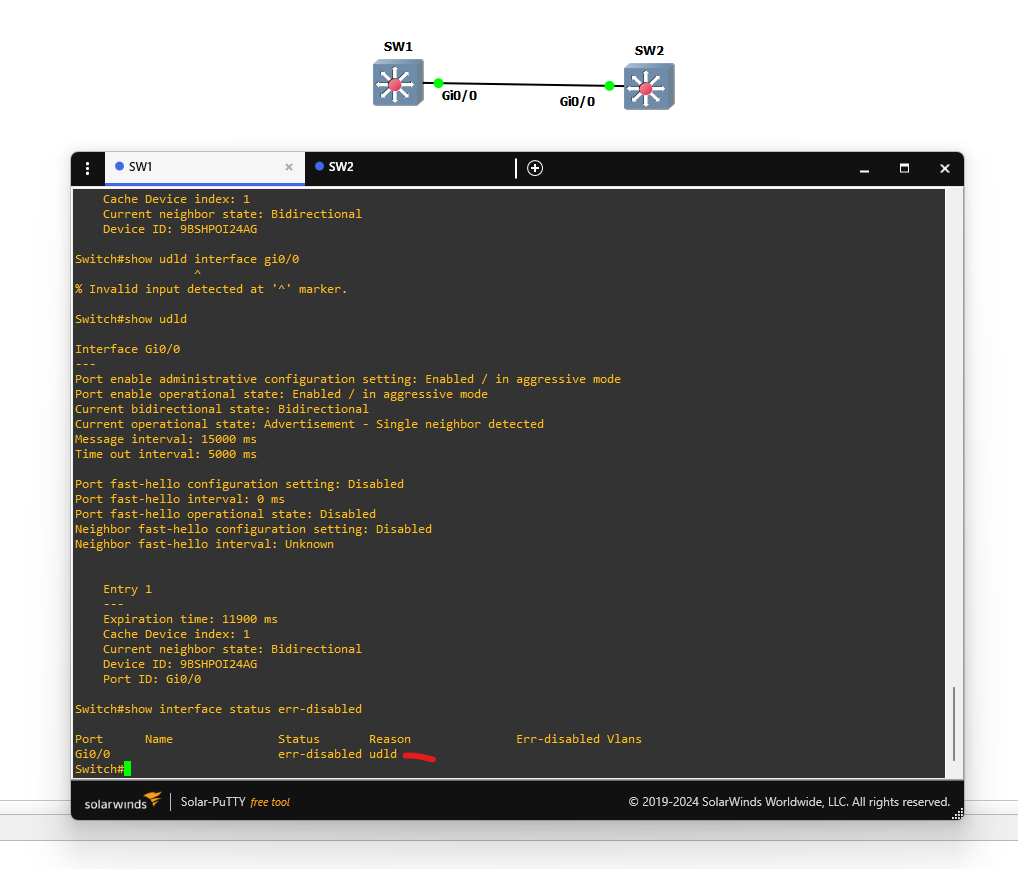This screenshot has width=1018, height=869.
Task: Click 'Switch#show interface status err-disabled' line
Action: point(218,709)
